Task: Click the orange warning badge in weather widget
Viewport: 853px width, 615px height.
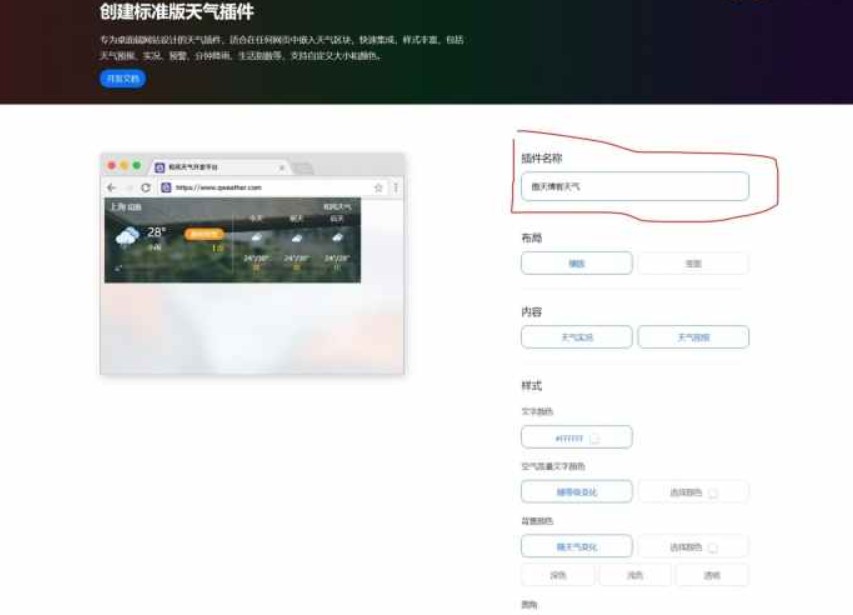Action: (x=203, y=234)
